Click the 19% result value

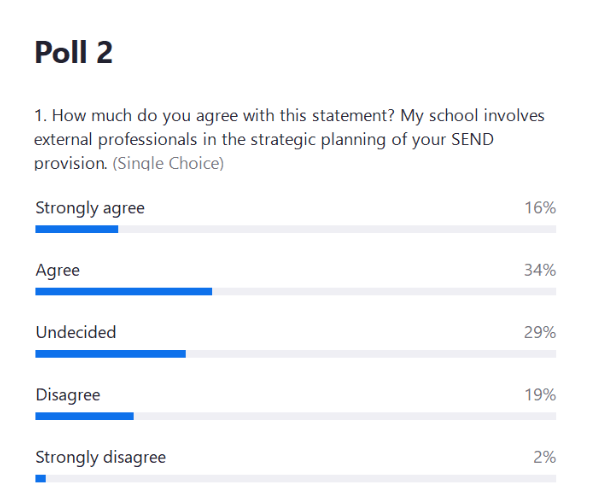click(x=540, y=395)
